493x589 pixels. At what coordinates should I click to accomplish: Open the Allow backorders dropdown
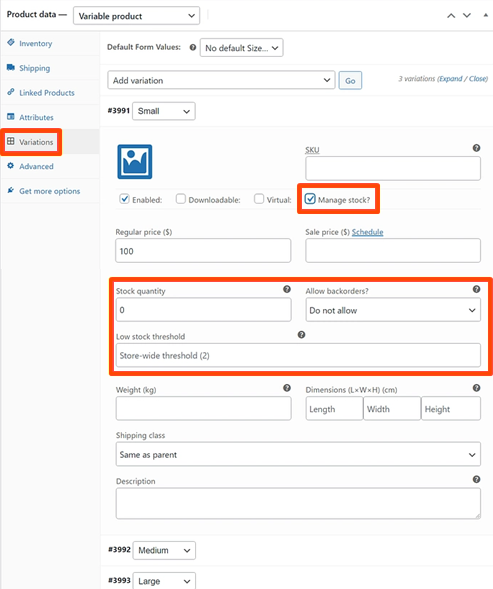coord(393,310)
